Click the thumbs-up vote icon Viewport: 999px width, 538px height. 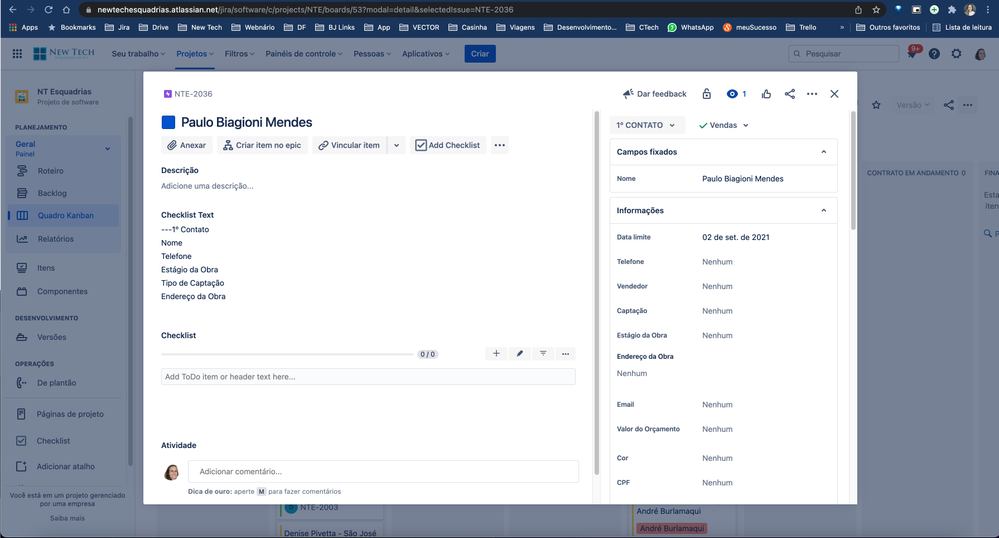tap(766, 94)
